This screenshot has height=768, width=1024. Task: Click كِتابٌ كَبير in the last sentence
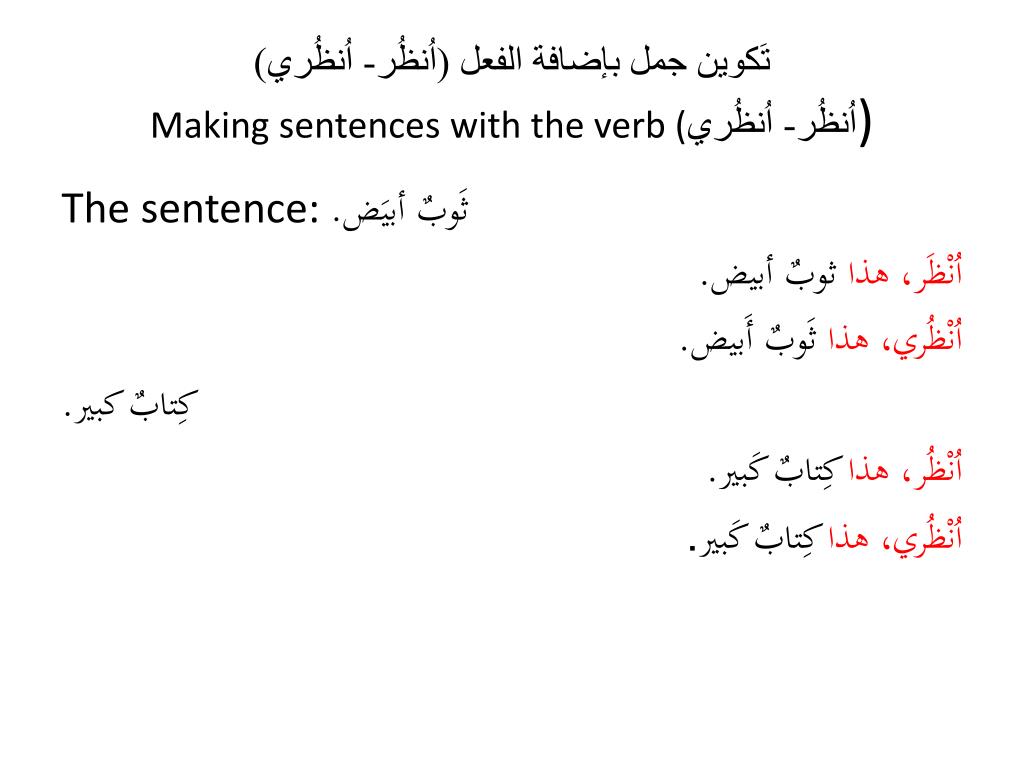(754, 537)
